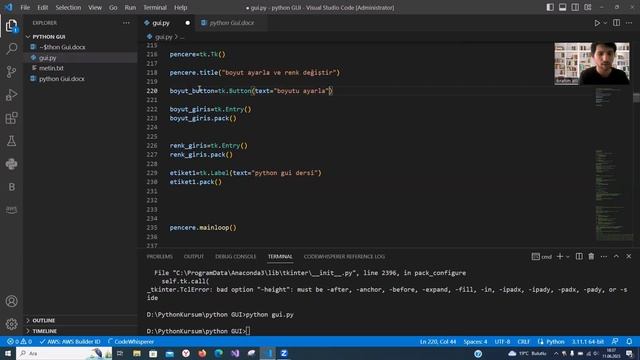Open Explorer views and more actions

click(x=126, y=23)
